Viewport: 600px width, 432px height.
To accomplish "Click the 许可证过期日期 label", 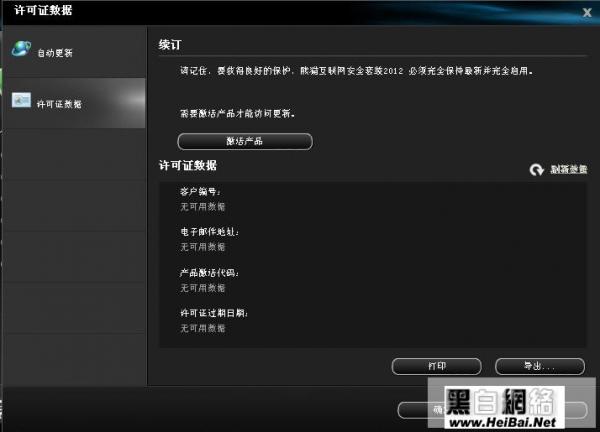I will (214, 313).
